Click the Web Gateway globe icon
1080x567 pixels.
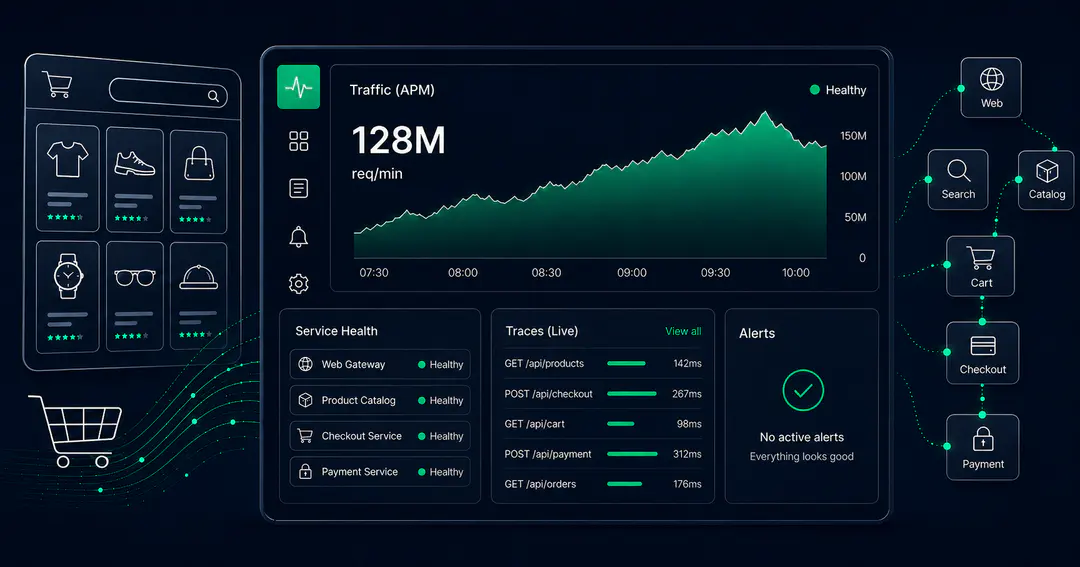(x=305, y=364)
